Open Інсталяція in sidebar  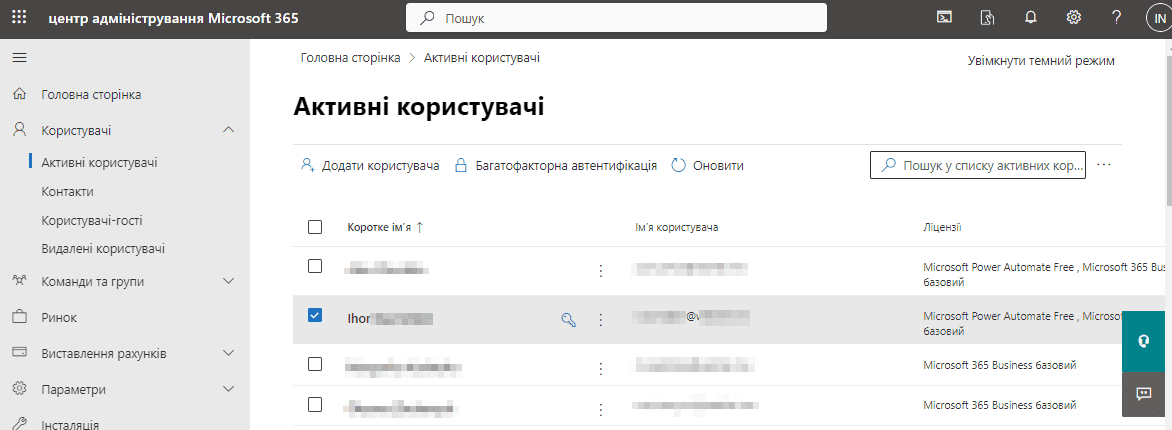tap(70, 425)
